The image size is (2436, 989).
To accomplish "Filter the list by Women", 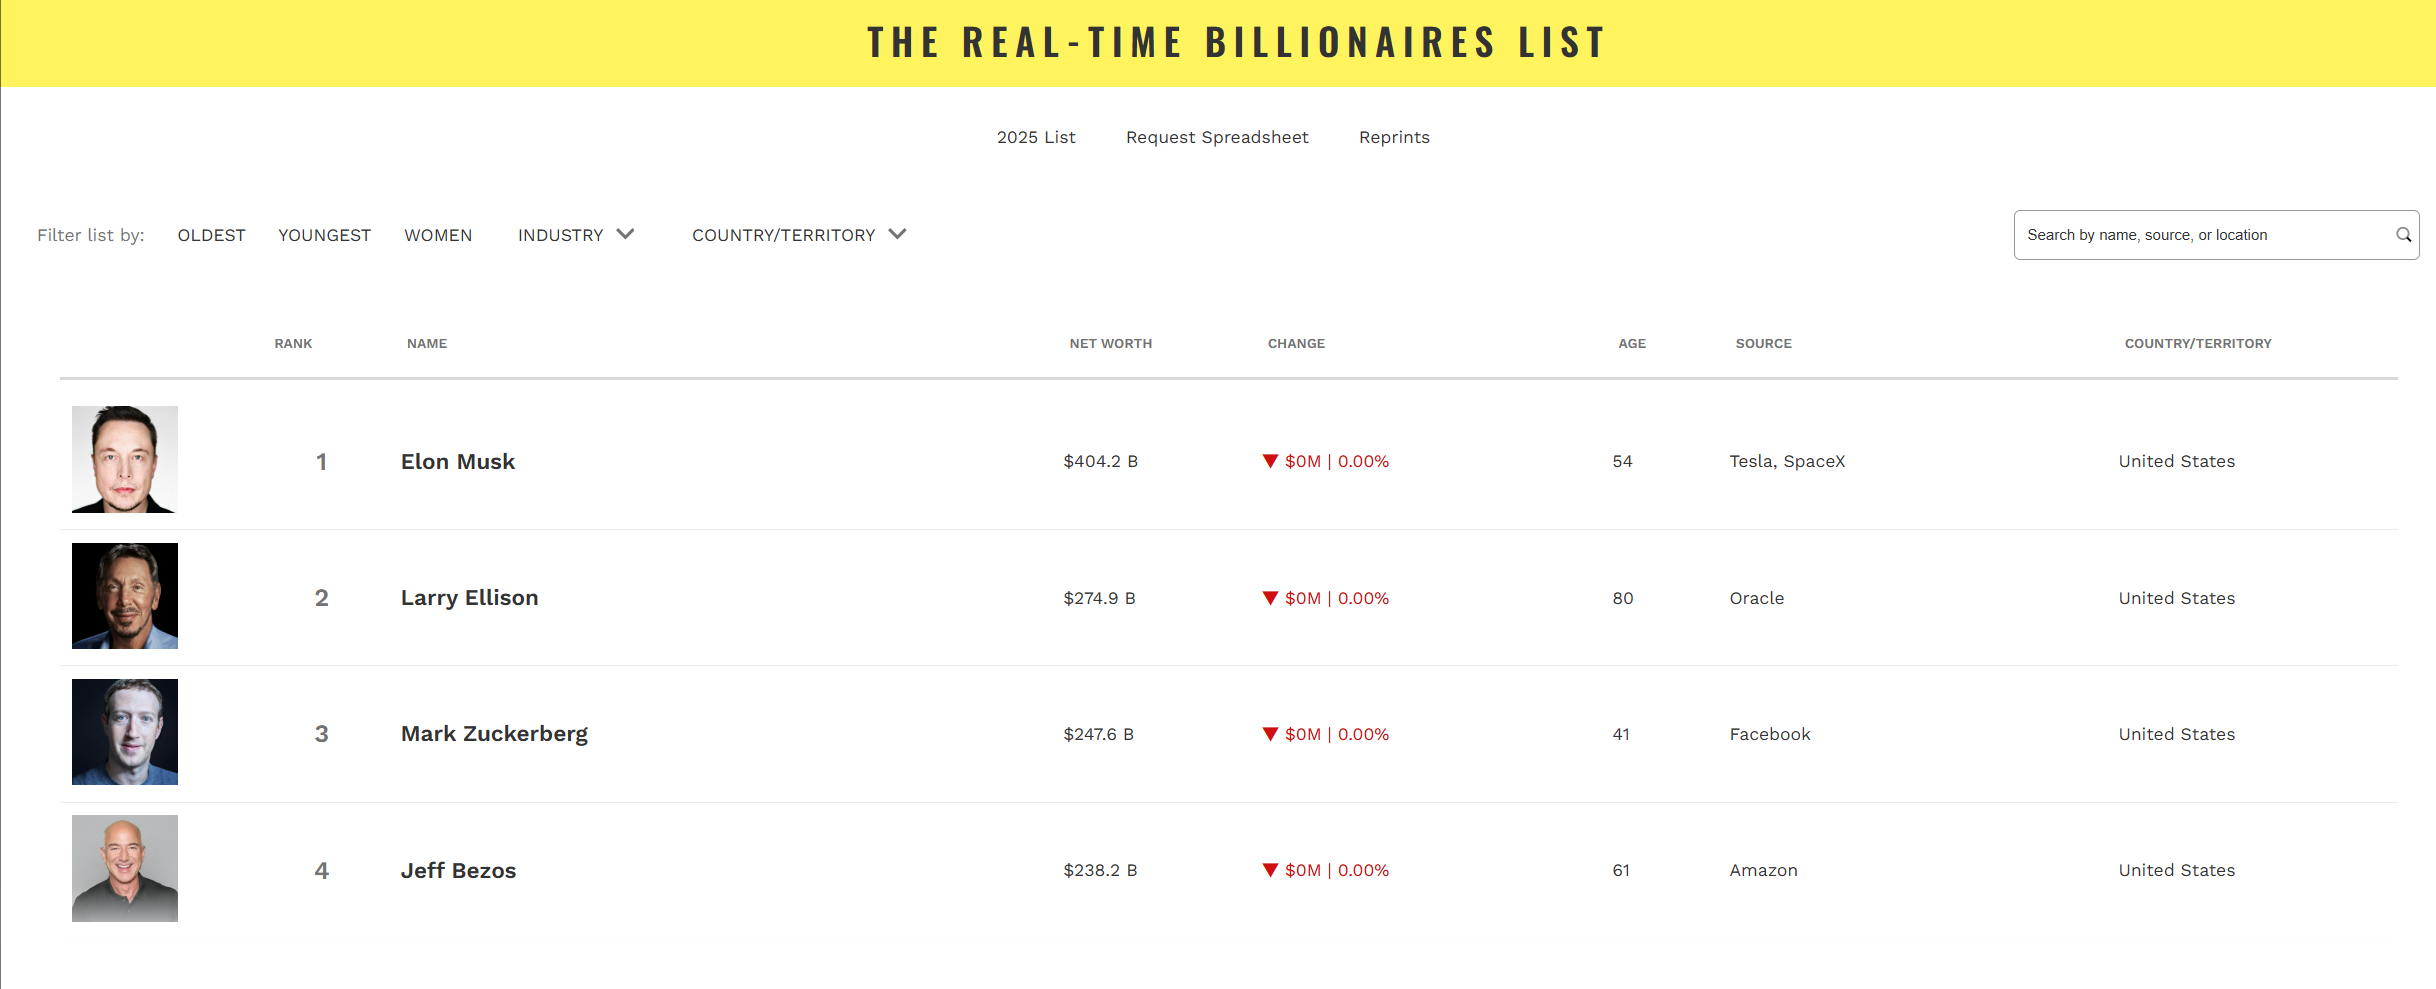I will coord(438,235).
